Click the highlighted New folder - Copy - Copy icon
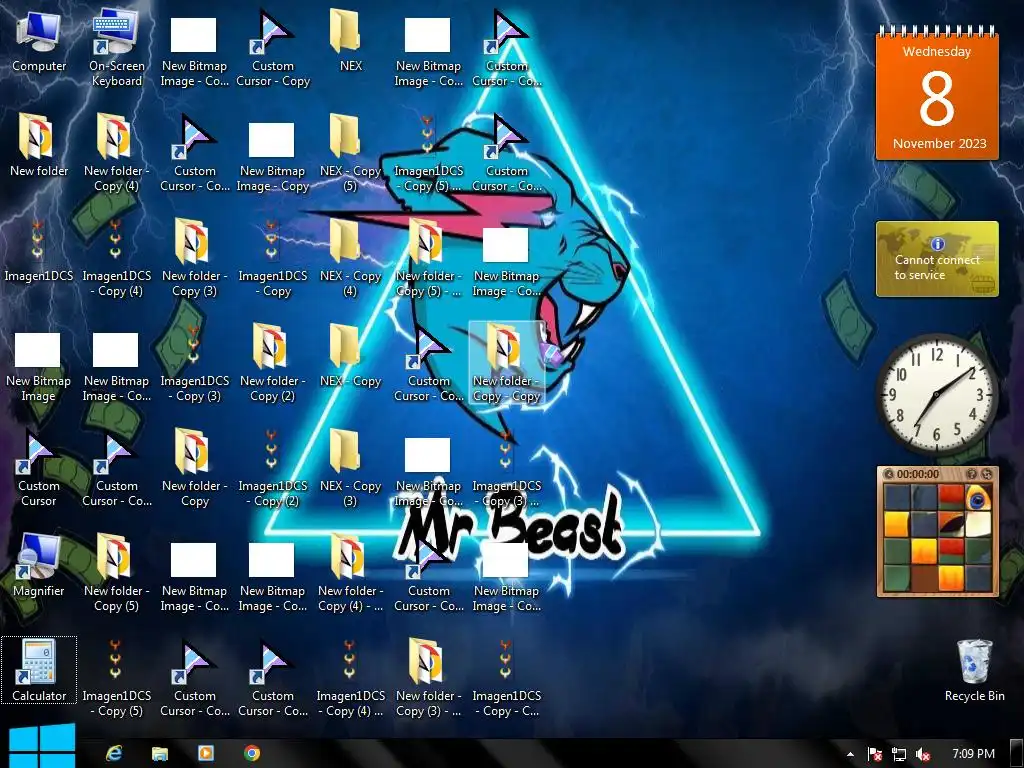This screenshot has width=1024, height=768. [506, 363]
